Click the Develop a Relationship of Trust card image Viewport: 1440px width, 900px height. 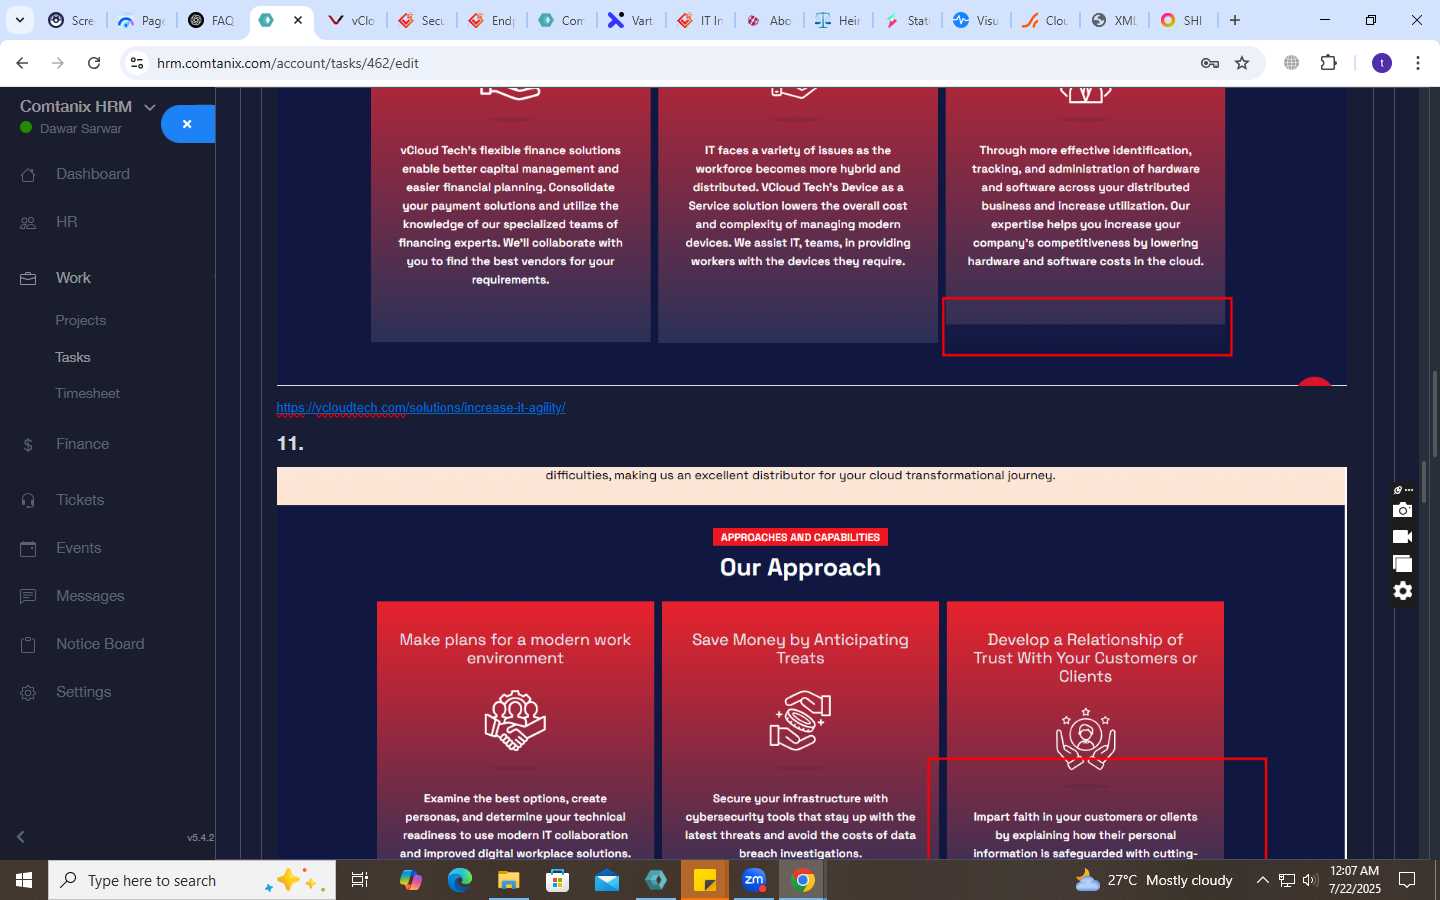[x=1085, y=739]
